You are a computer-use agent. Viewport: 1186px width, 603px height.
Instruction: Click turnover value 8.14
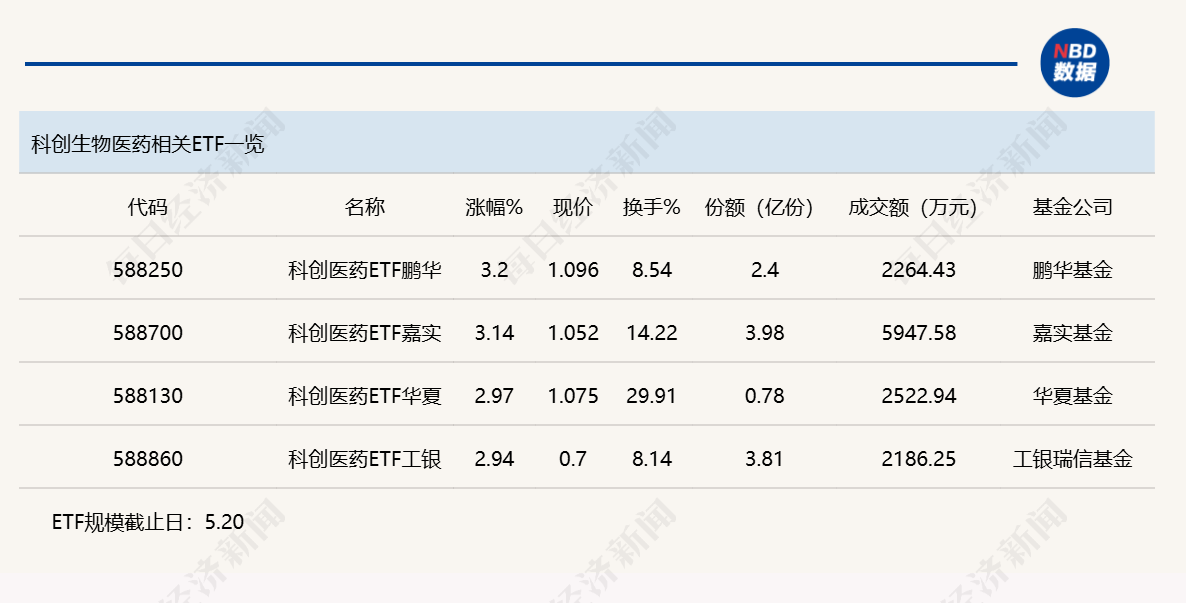[x=651, y=458]
